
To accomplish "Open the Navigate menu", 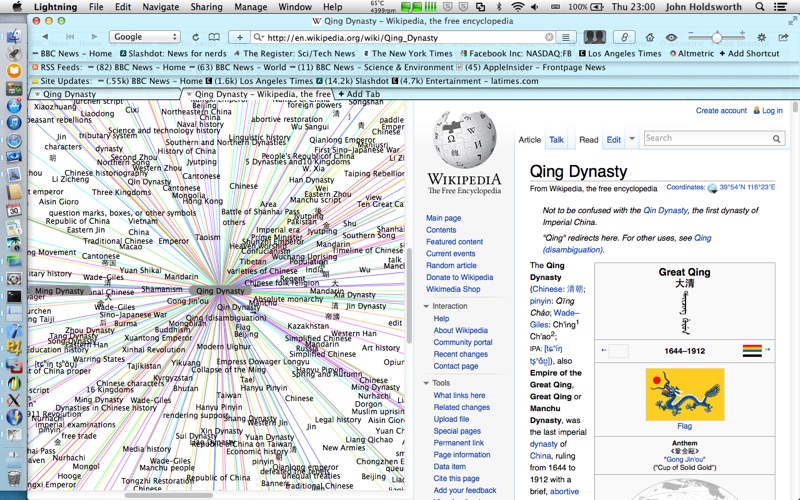I will (160, 7).
